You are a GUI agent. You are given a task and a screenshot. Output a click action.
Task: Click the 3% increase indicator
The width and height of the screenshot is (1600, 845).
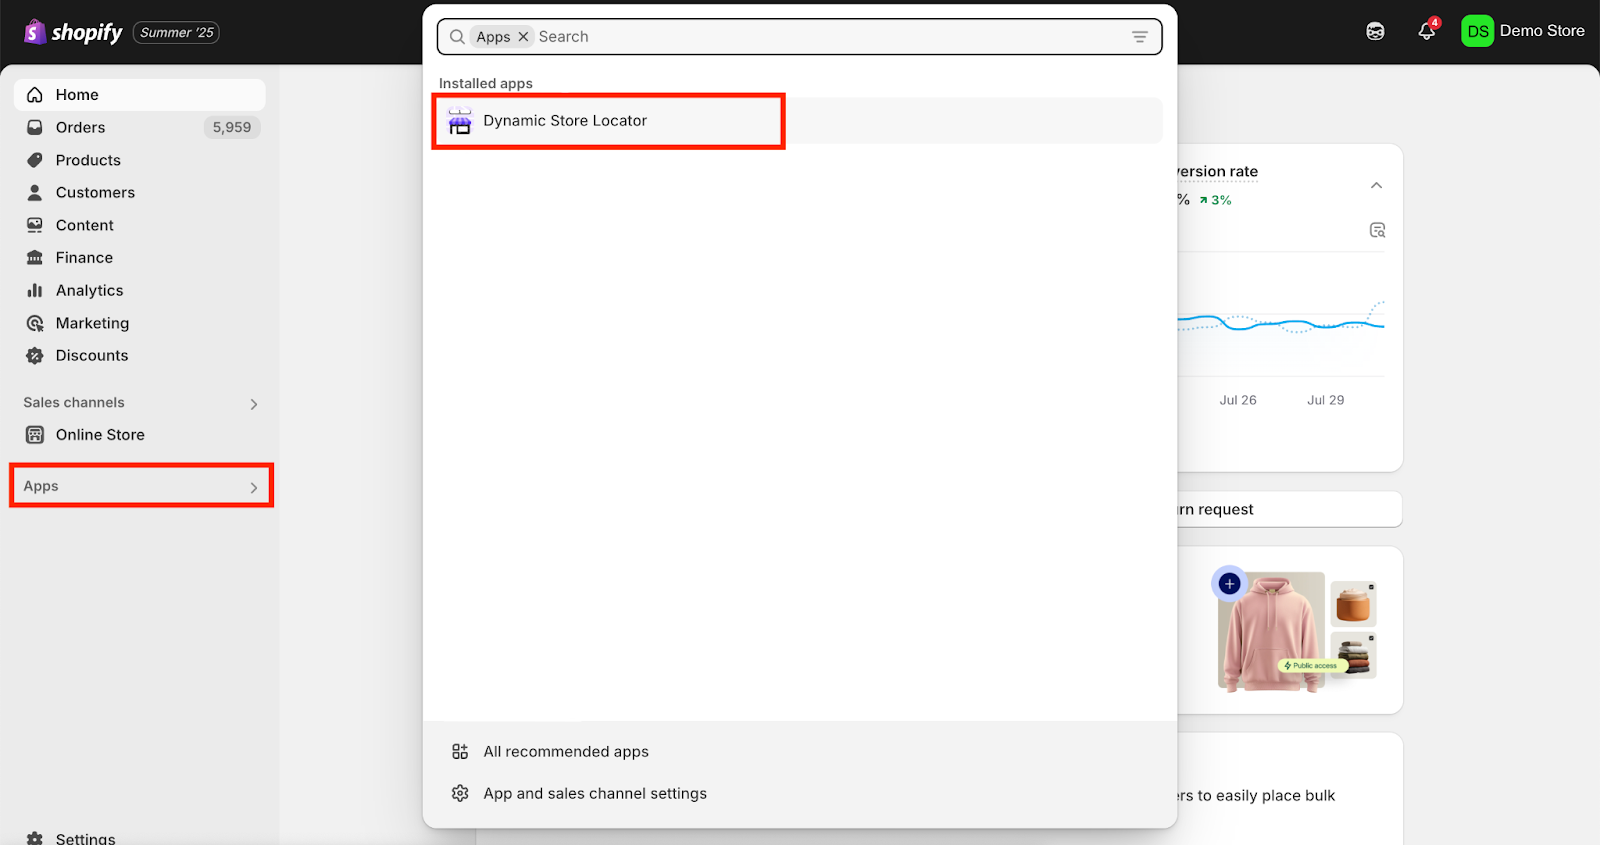[x=1216, y=200]
